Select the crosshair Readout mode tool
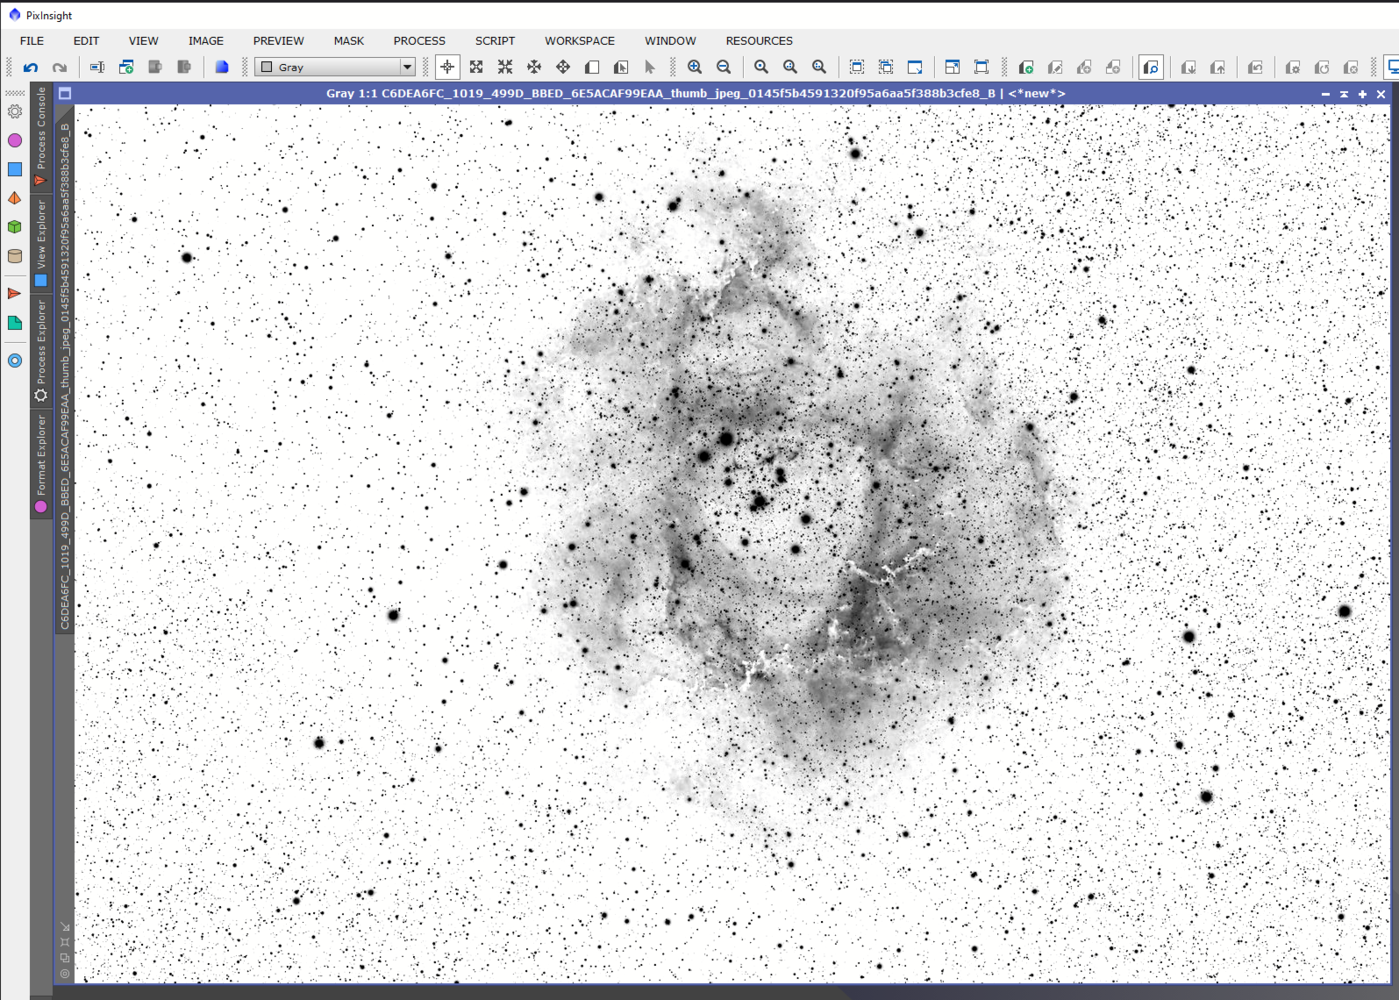 (447, 67)
